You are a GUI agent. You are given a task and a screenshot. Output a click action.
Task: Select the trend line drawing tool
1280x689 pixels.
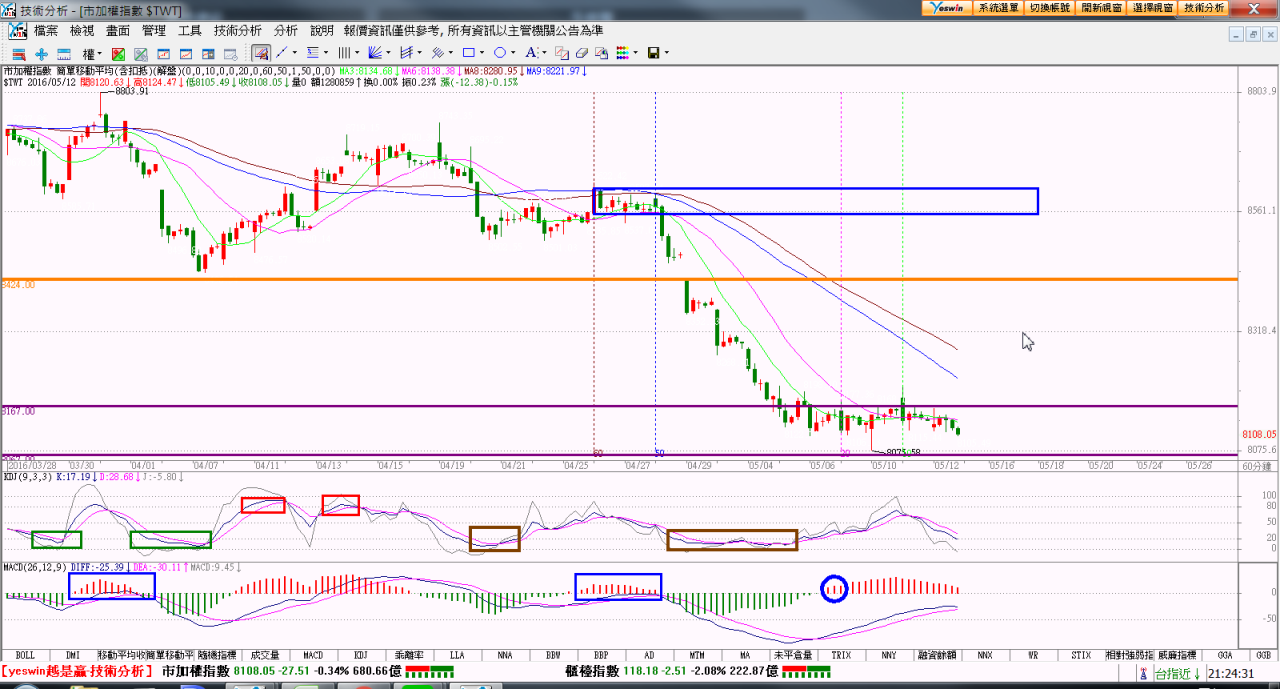coord(282,53)
